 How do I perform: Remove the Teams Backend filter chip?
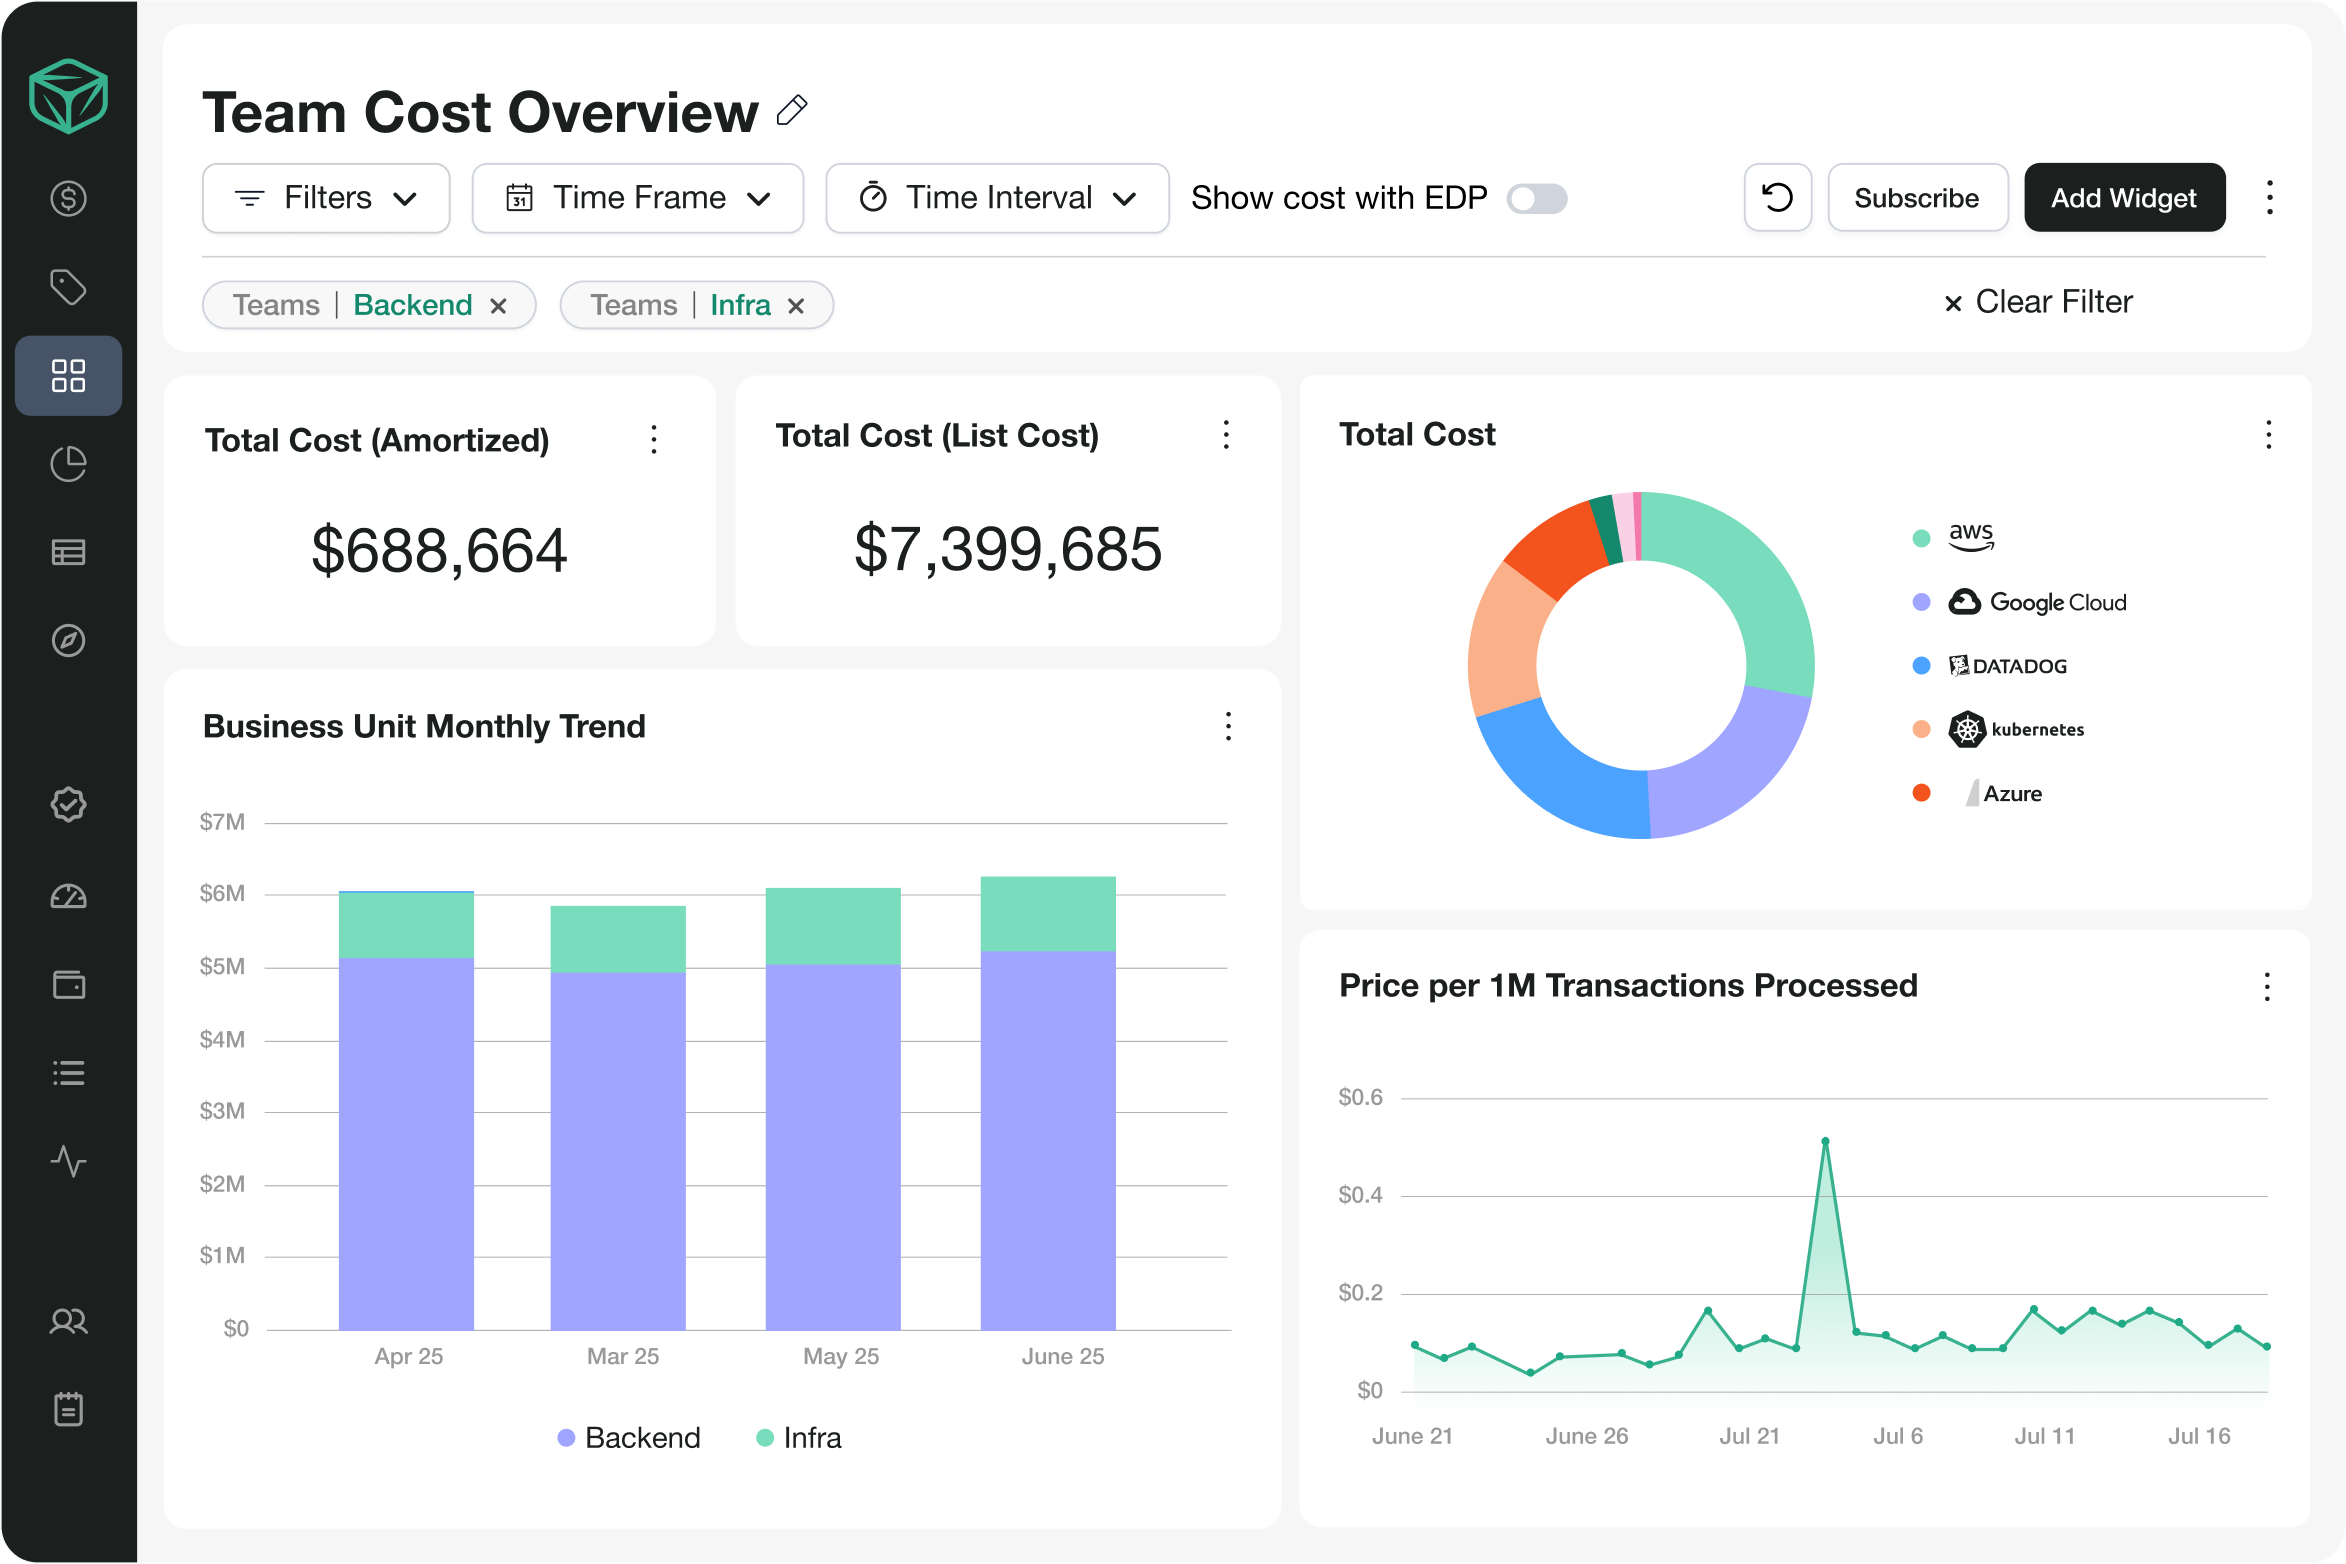coord(500,305)
